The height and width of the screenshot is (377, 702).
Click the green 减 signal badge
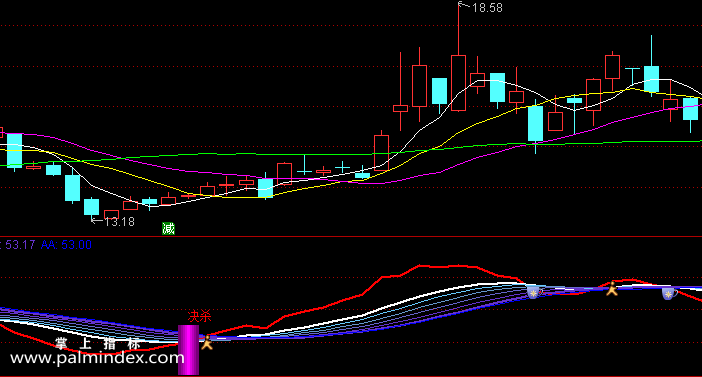pyautogui.click(x=168, y=228)
